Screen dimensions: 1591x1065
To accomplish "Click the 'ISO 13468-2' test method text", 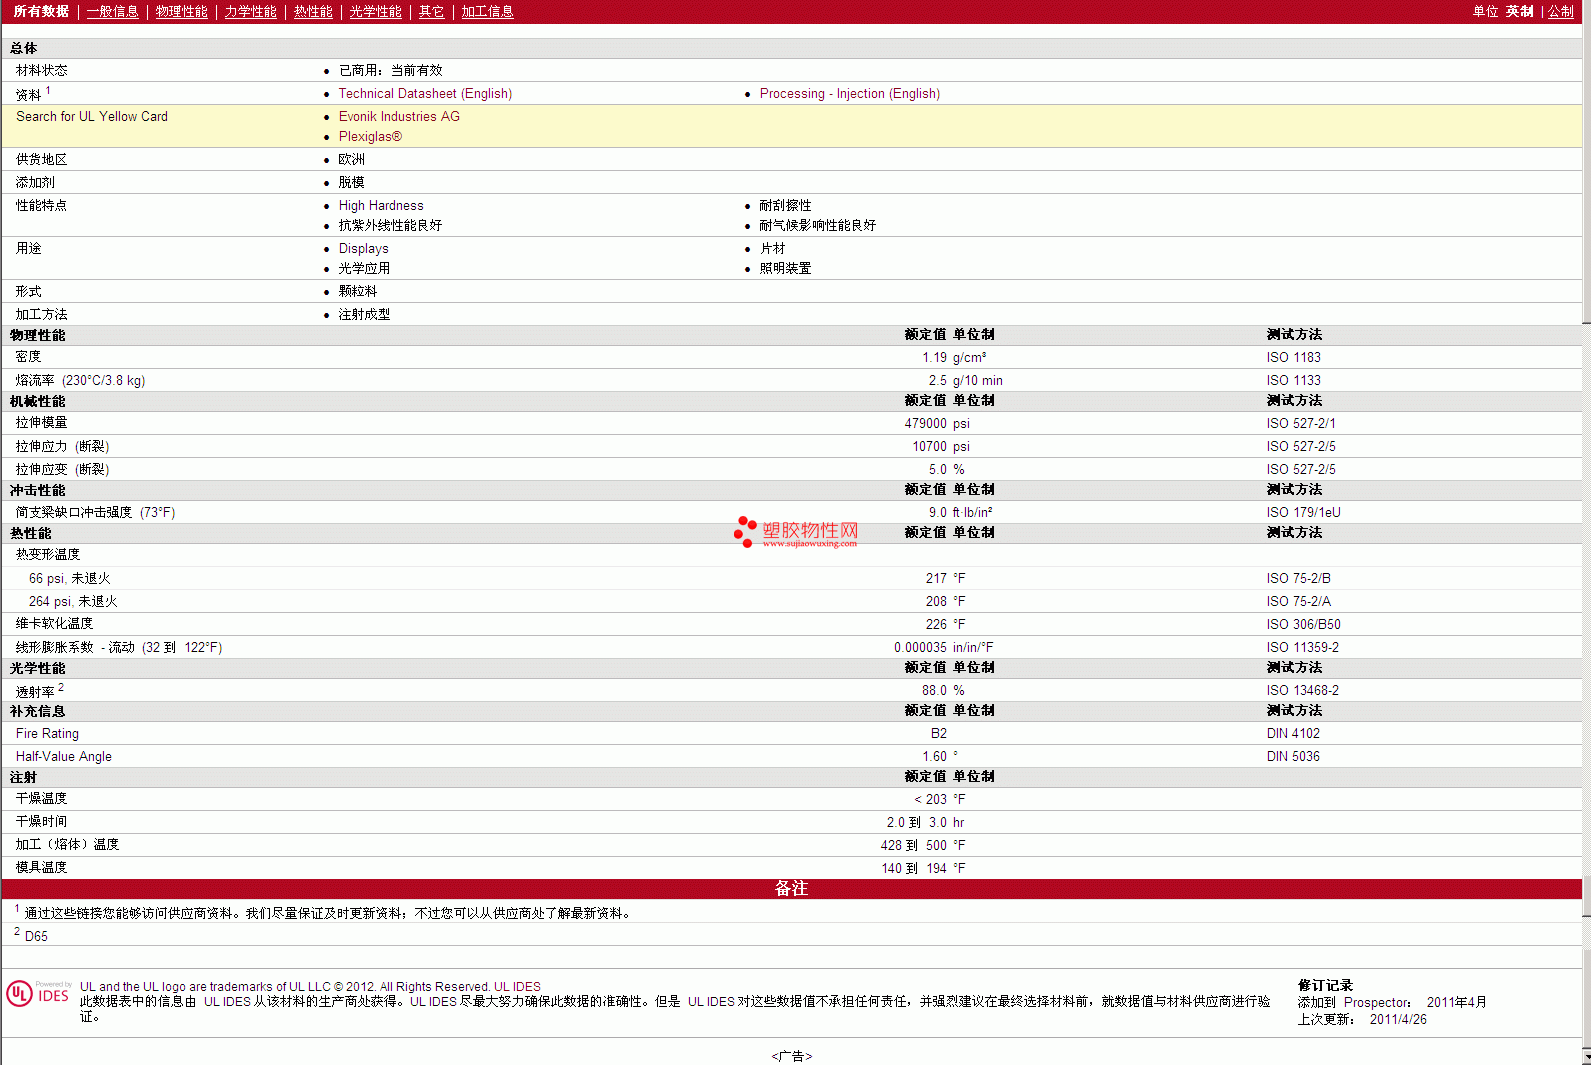I will point(1302,690).
